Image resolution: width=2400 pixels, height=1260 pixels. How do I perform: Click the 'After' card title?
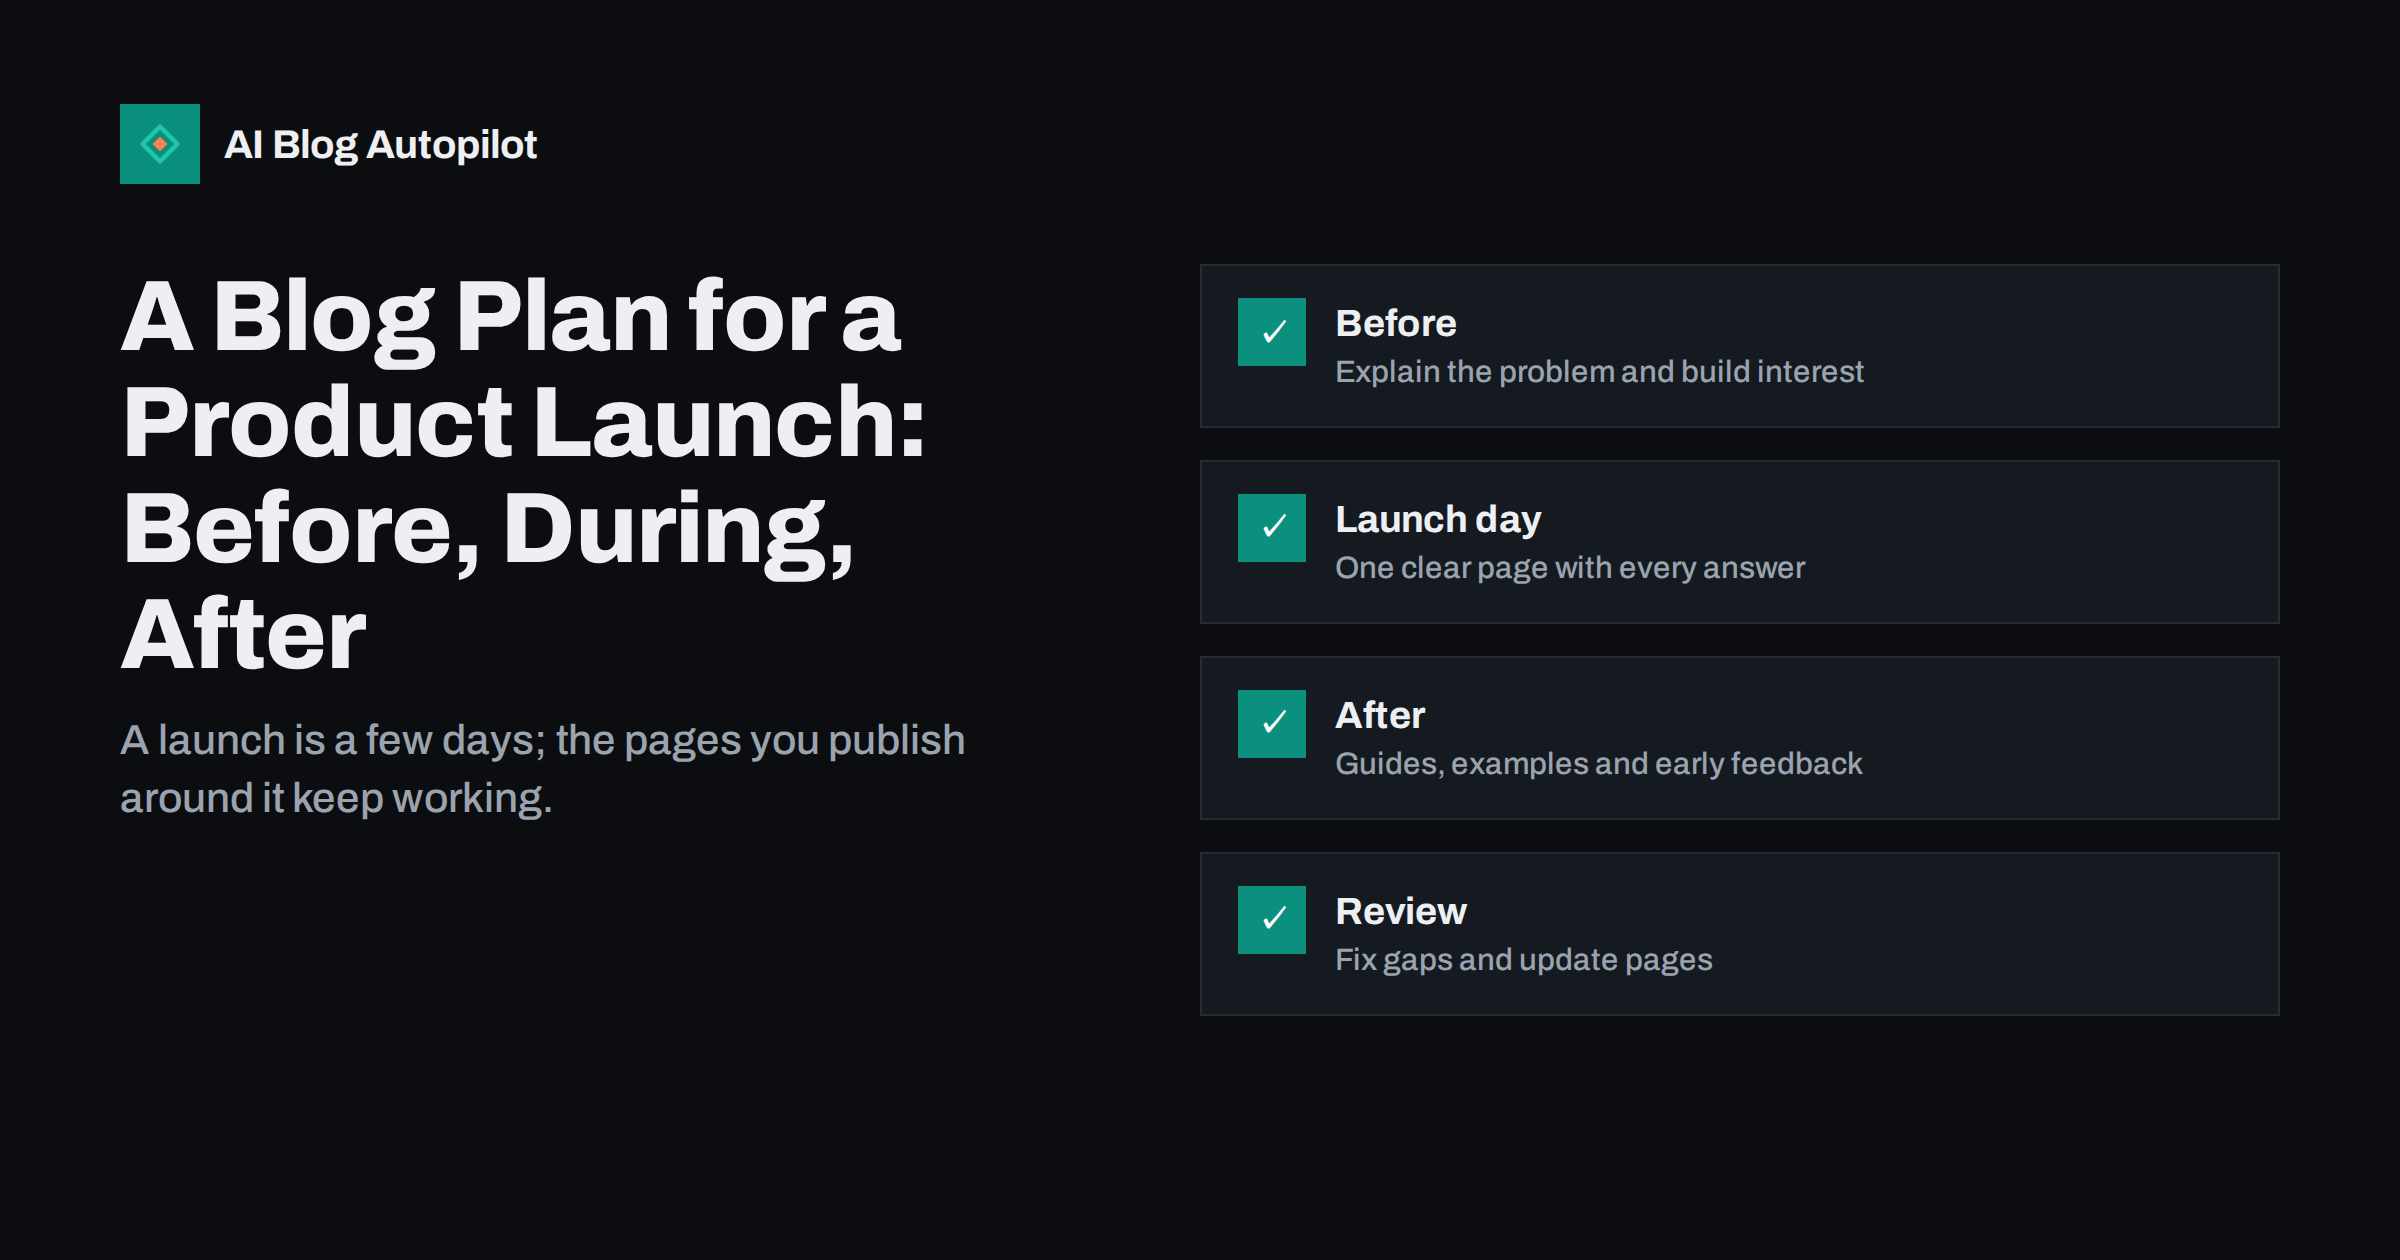(x=1380, y=715)
